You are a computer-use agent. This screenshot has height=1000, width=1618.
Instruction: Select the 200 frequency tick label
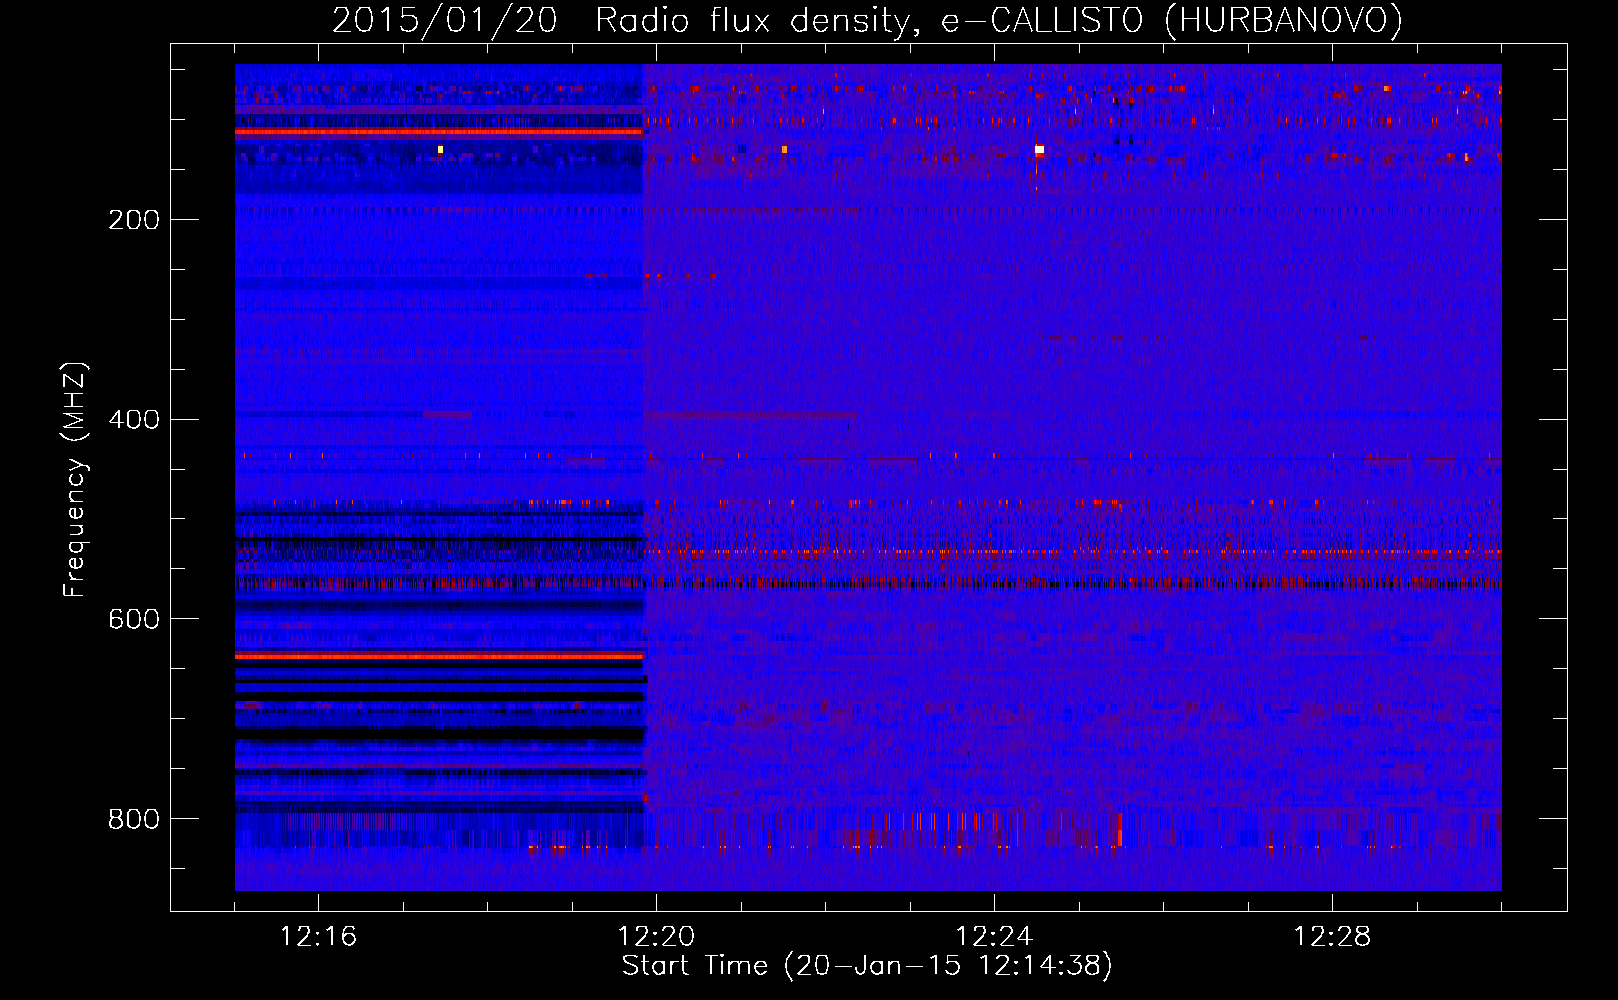tap(134, 220)
